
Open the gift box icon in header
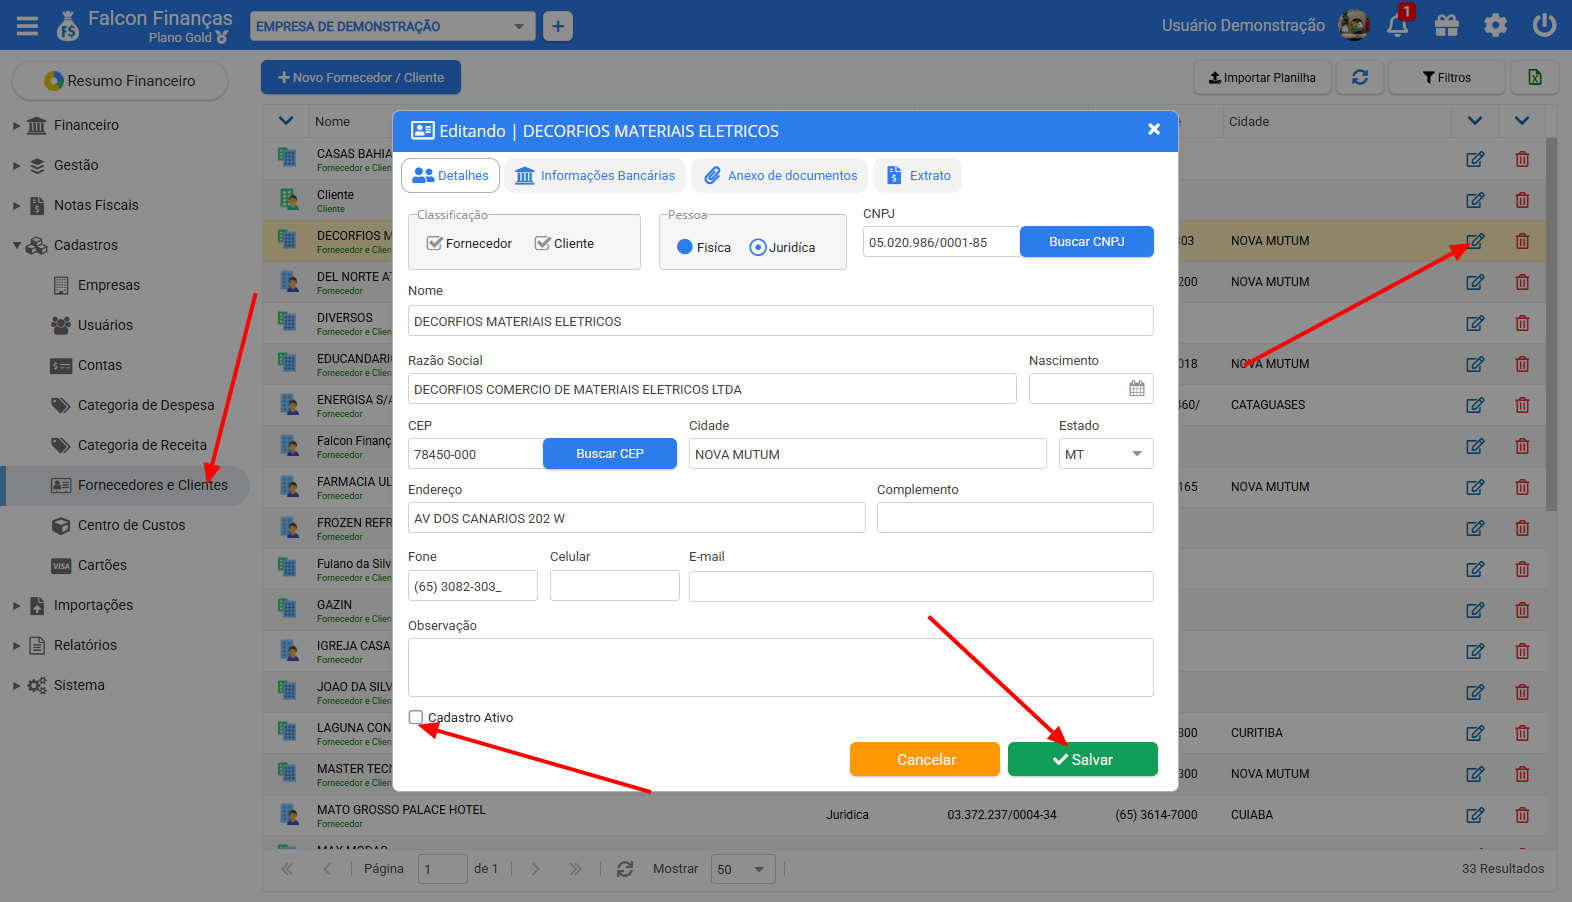coord(1446,26)
